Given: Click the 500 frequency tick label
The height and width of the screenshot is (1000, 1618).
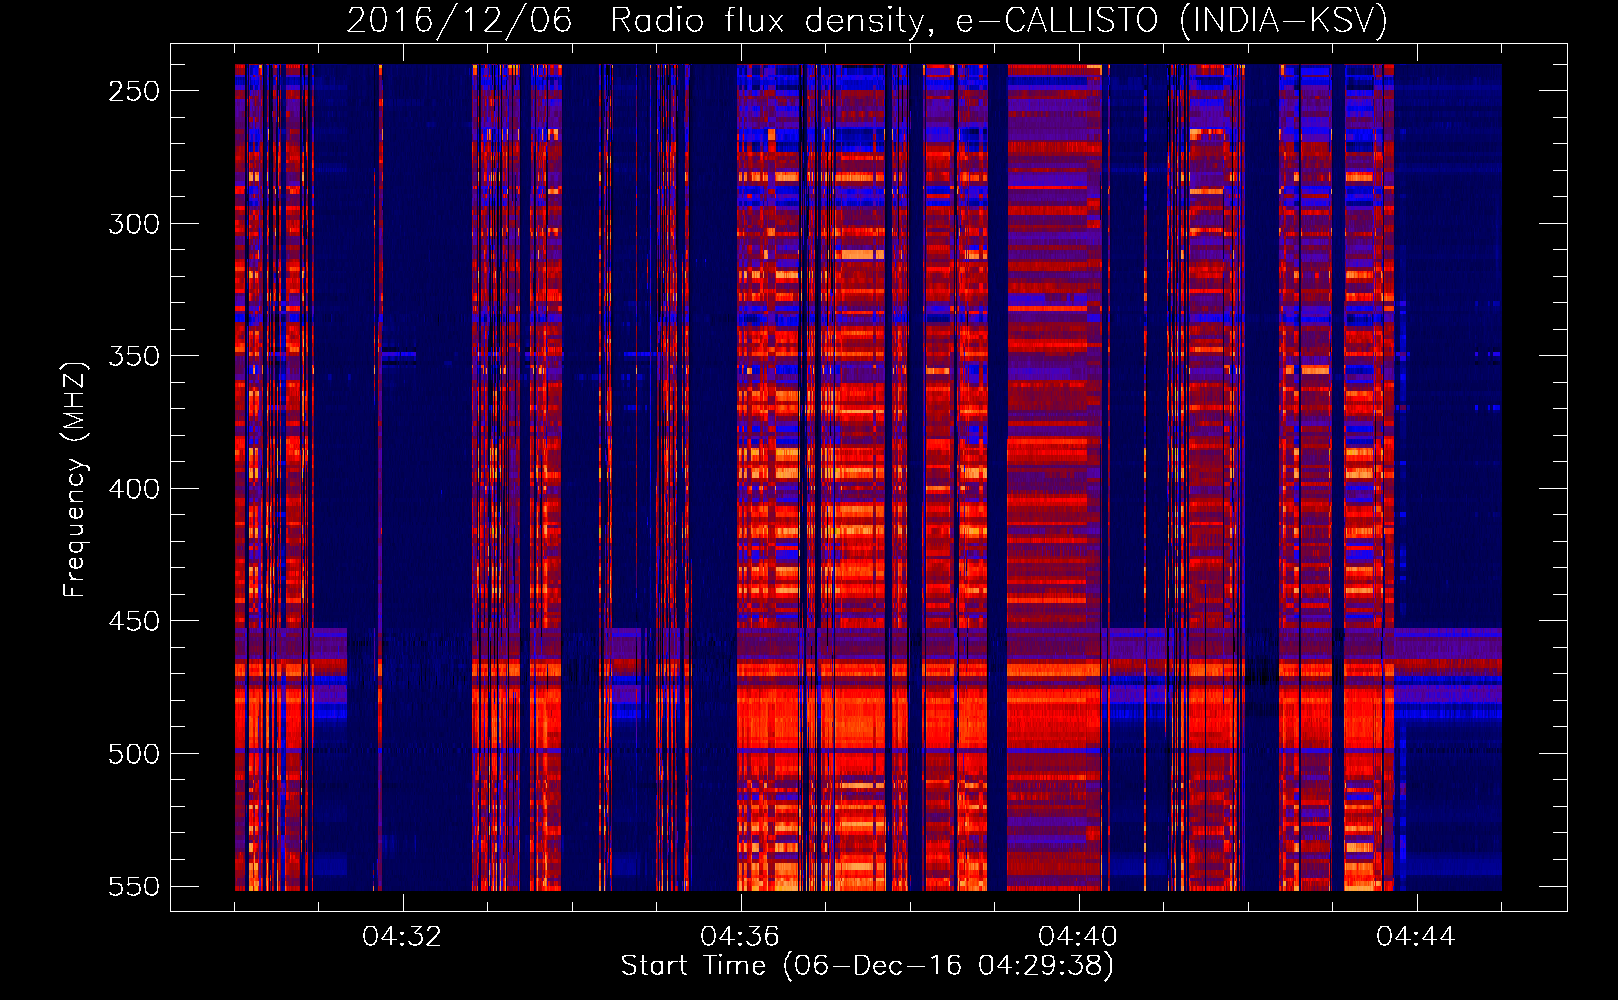Looking at the screenshot, I should point(134,754).
